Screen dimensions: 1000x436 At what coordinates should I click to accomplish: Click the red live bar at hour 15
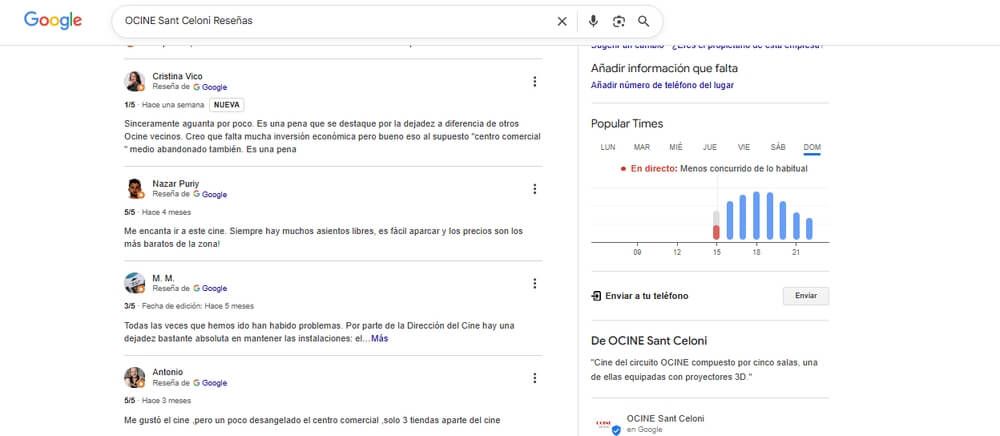716,232
